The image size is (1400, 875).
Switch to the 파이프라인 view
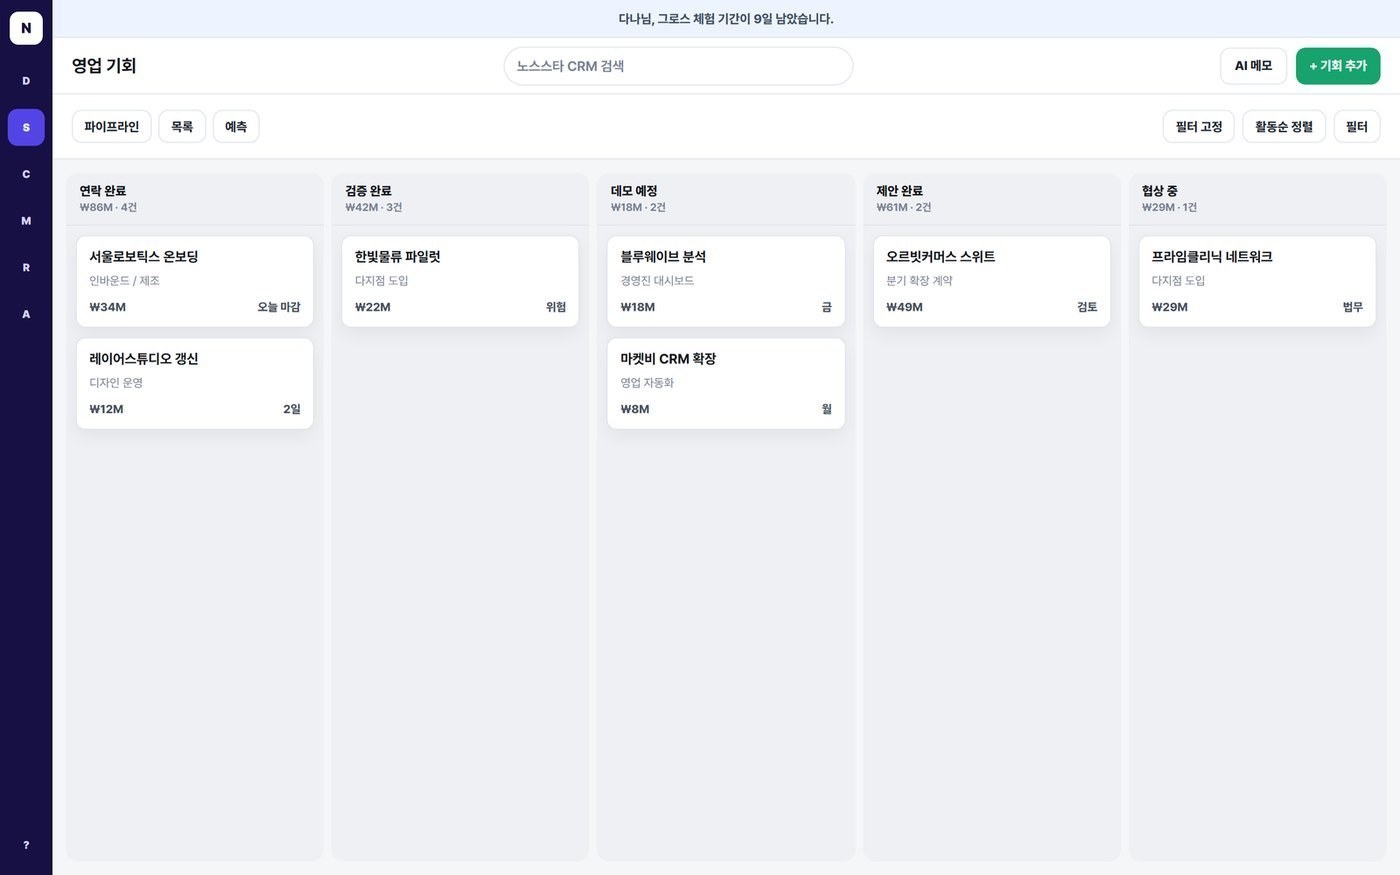coord(112,127)
